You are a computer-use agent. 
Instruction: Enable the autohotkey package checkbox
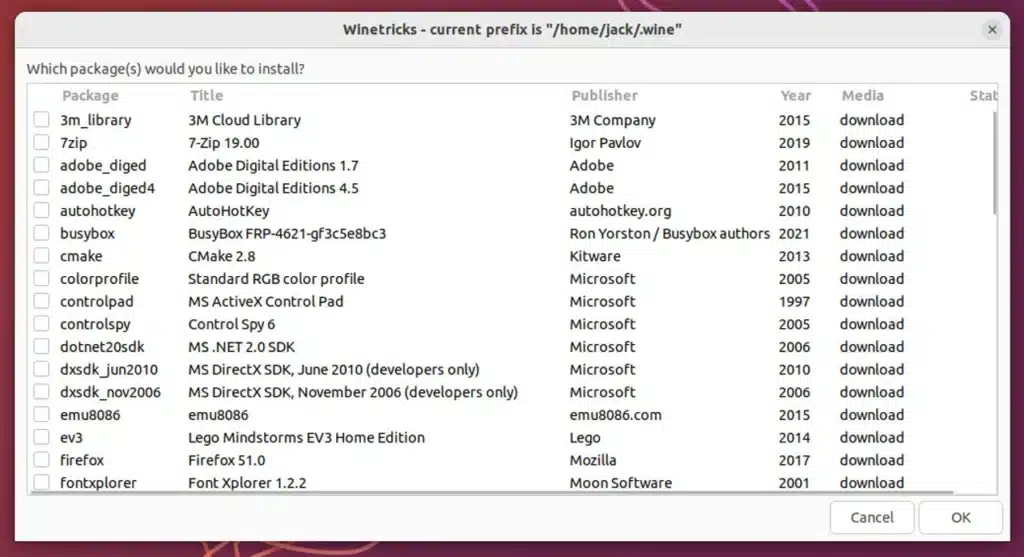41,210
